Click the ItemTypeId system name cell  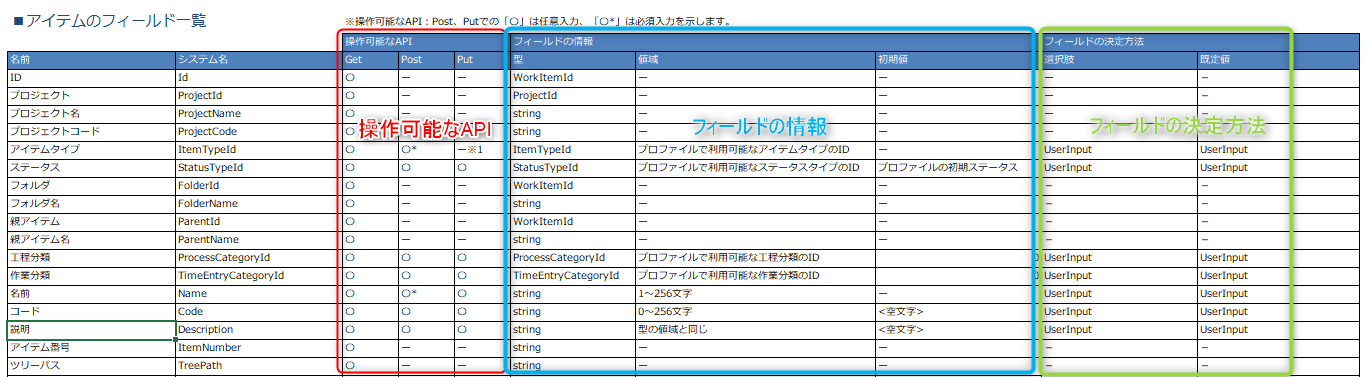pyautogui.click(x=258, y=150)
